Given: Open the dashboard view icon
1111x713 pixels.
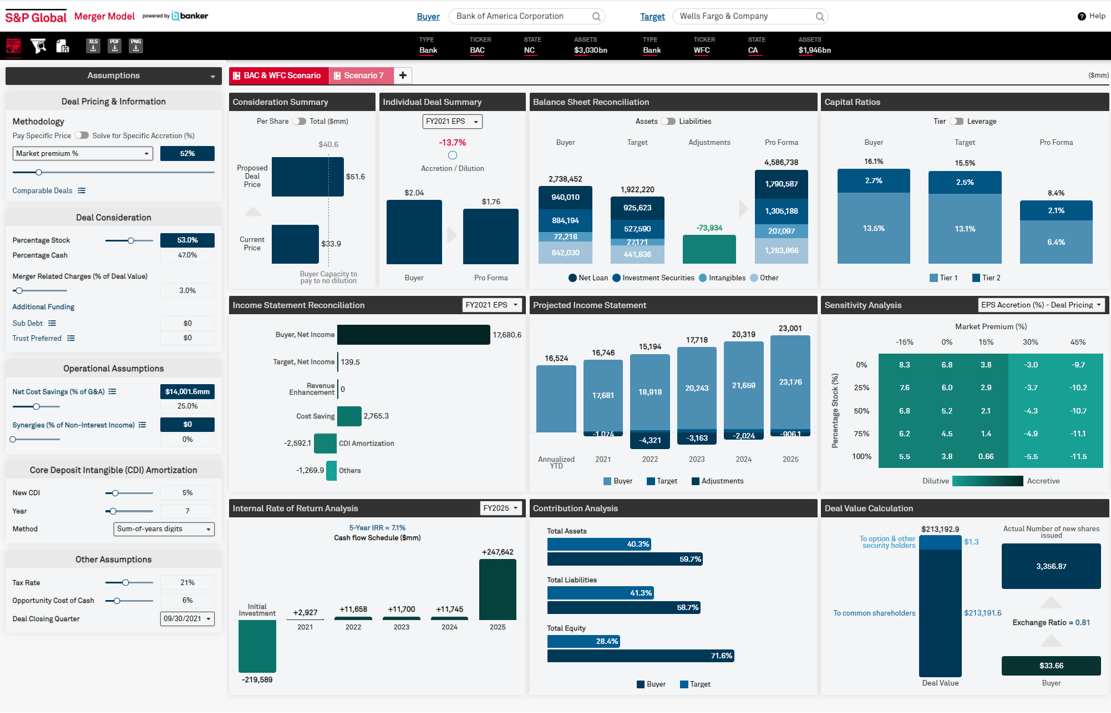Looking at the screenshot, I should (x=13, y=46).
